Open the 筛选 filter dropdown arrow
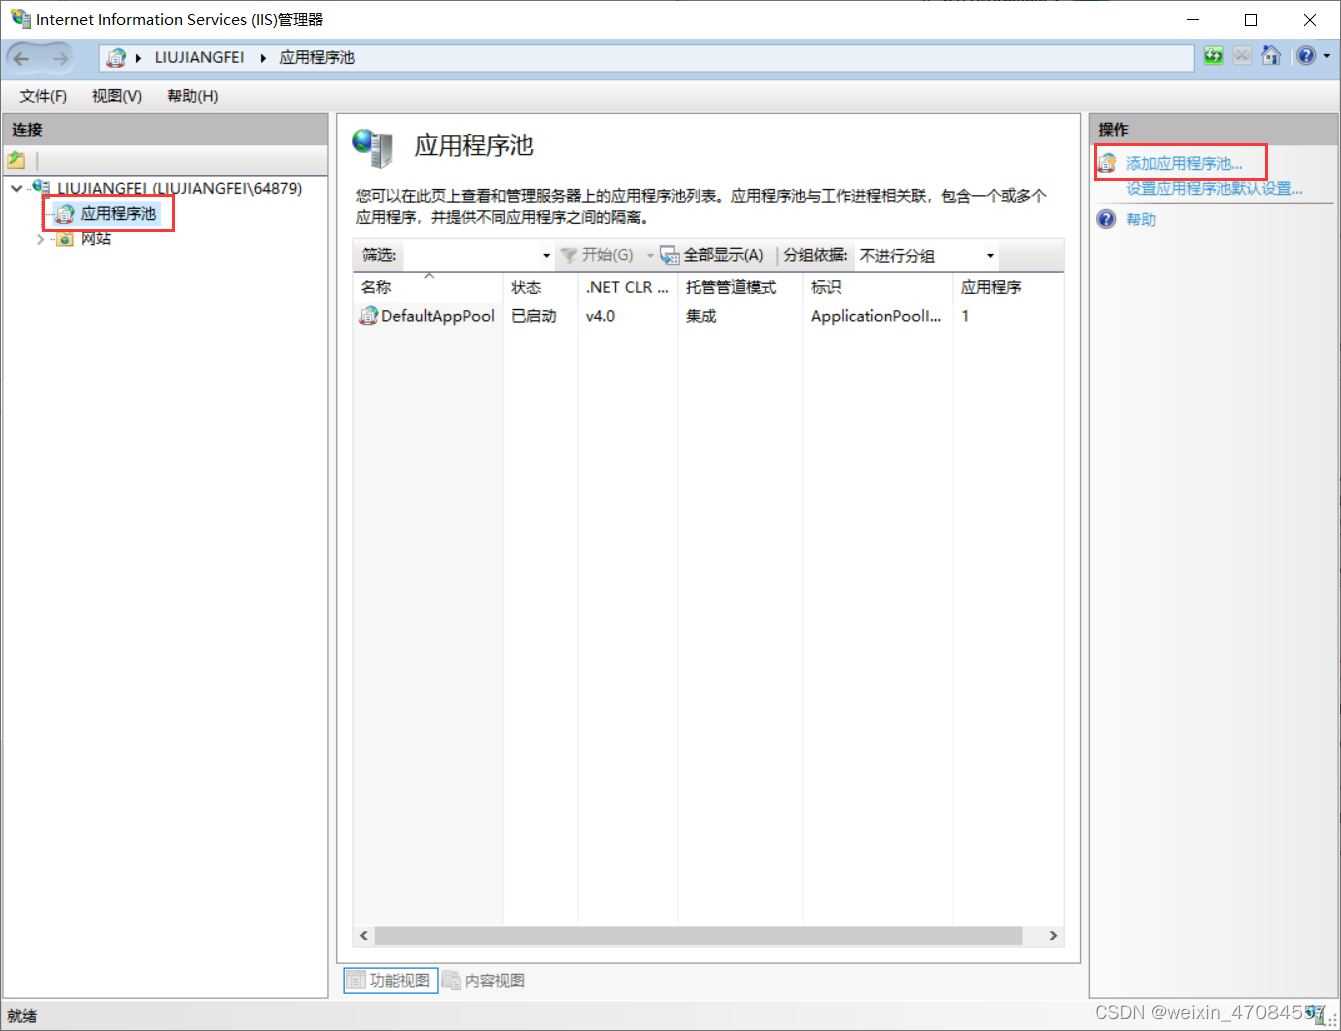 coord(546,255)
